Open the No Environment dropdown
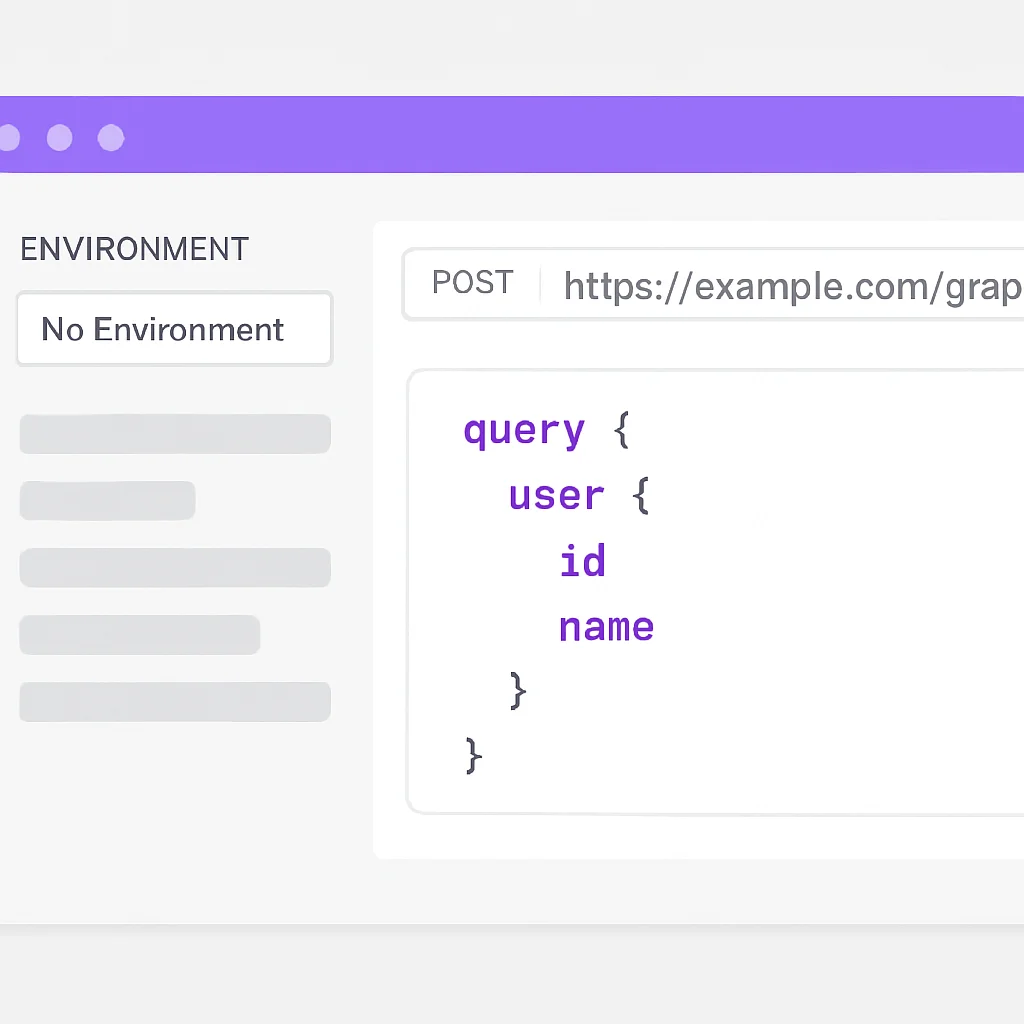Viewport: 1024px width, 1024px height. (174, 328)
